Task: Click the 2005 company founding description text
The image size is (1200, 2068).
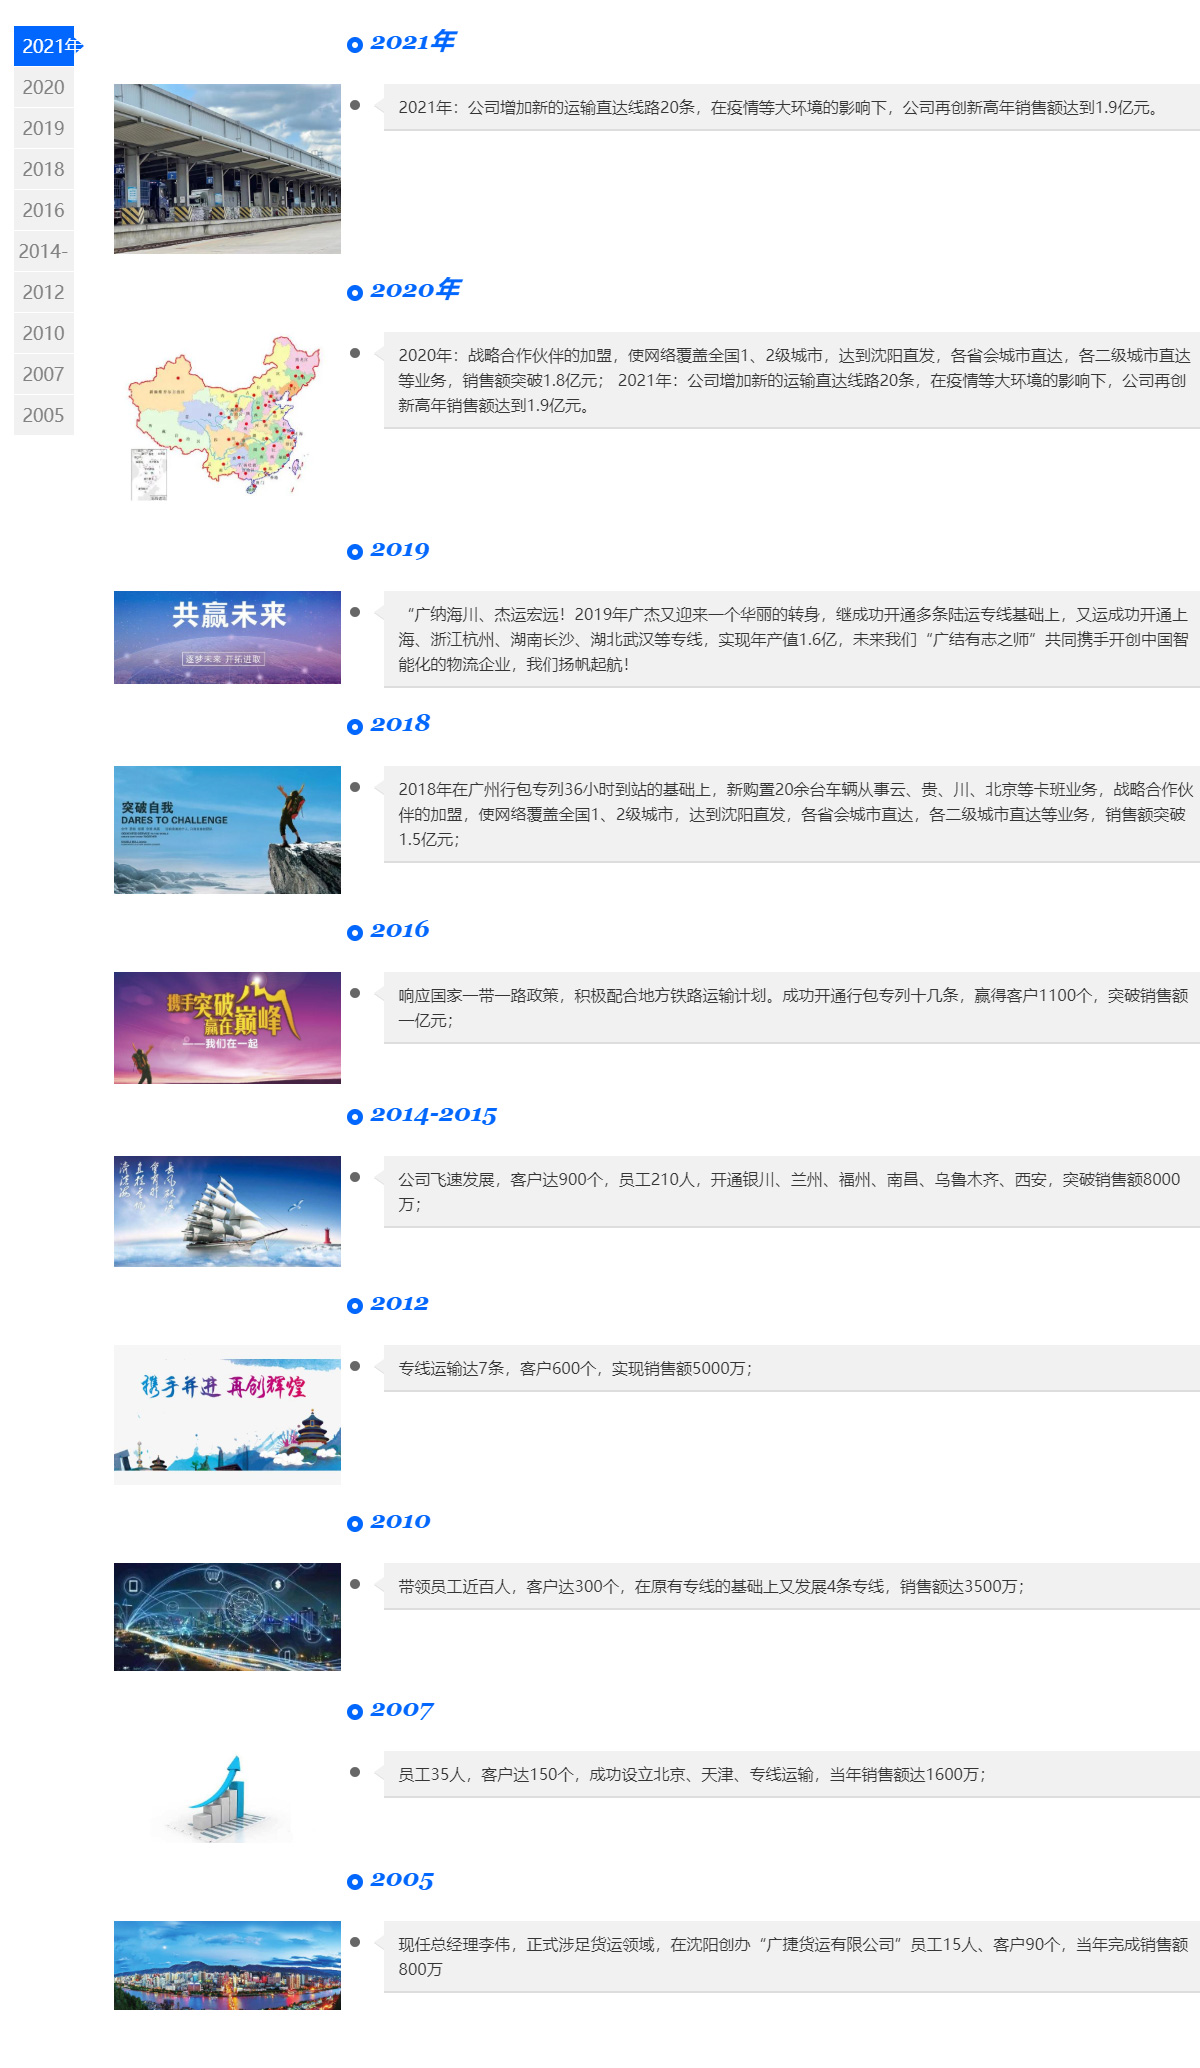Action: pyautogui.click(x=792, y=1956)
